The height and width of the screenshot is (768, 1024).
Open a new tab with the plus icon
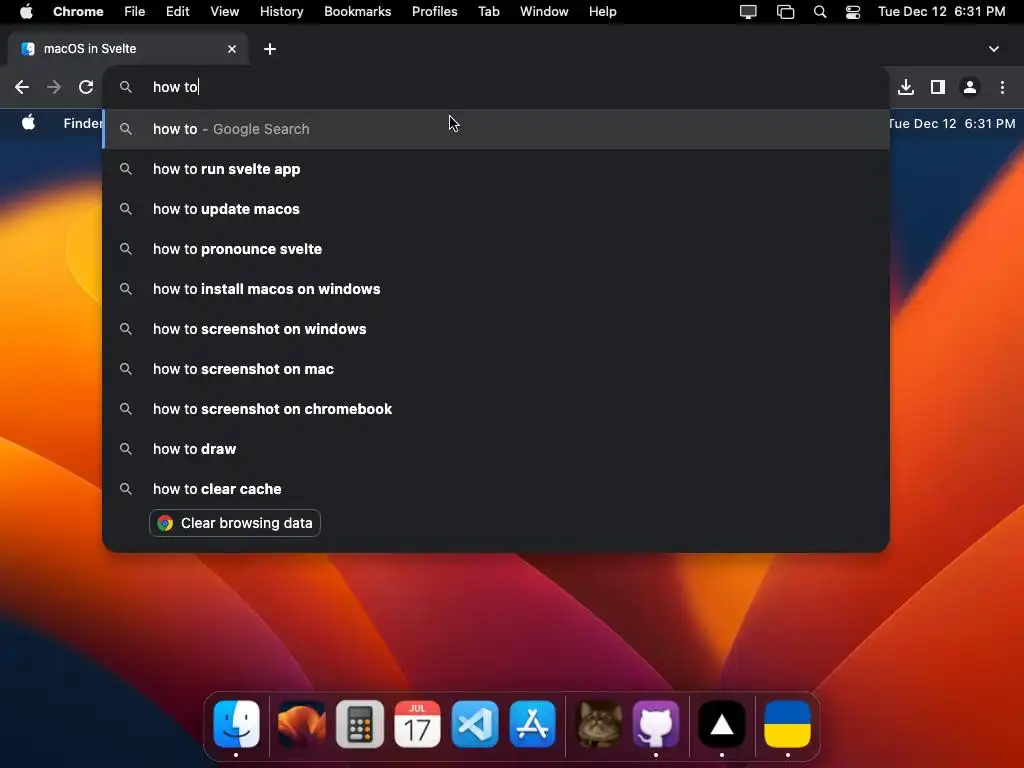point(270,49)
